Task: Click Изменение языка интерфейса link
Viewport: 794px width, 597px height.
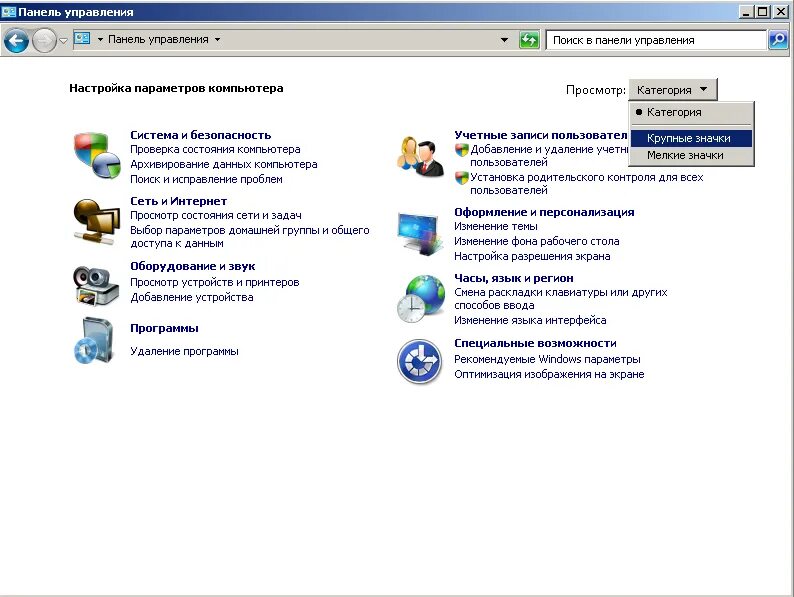Action: pyautogui.click(x=530, y=321)
